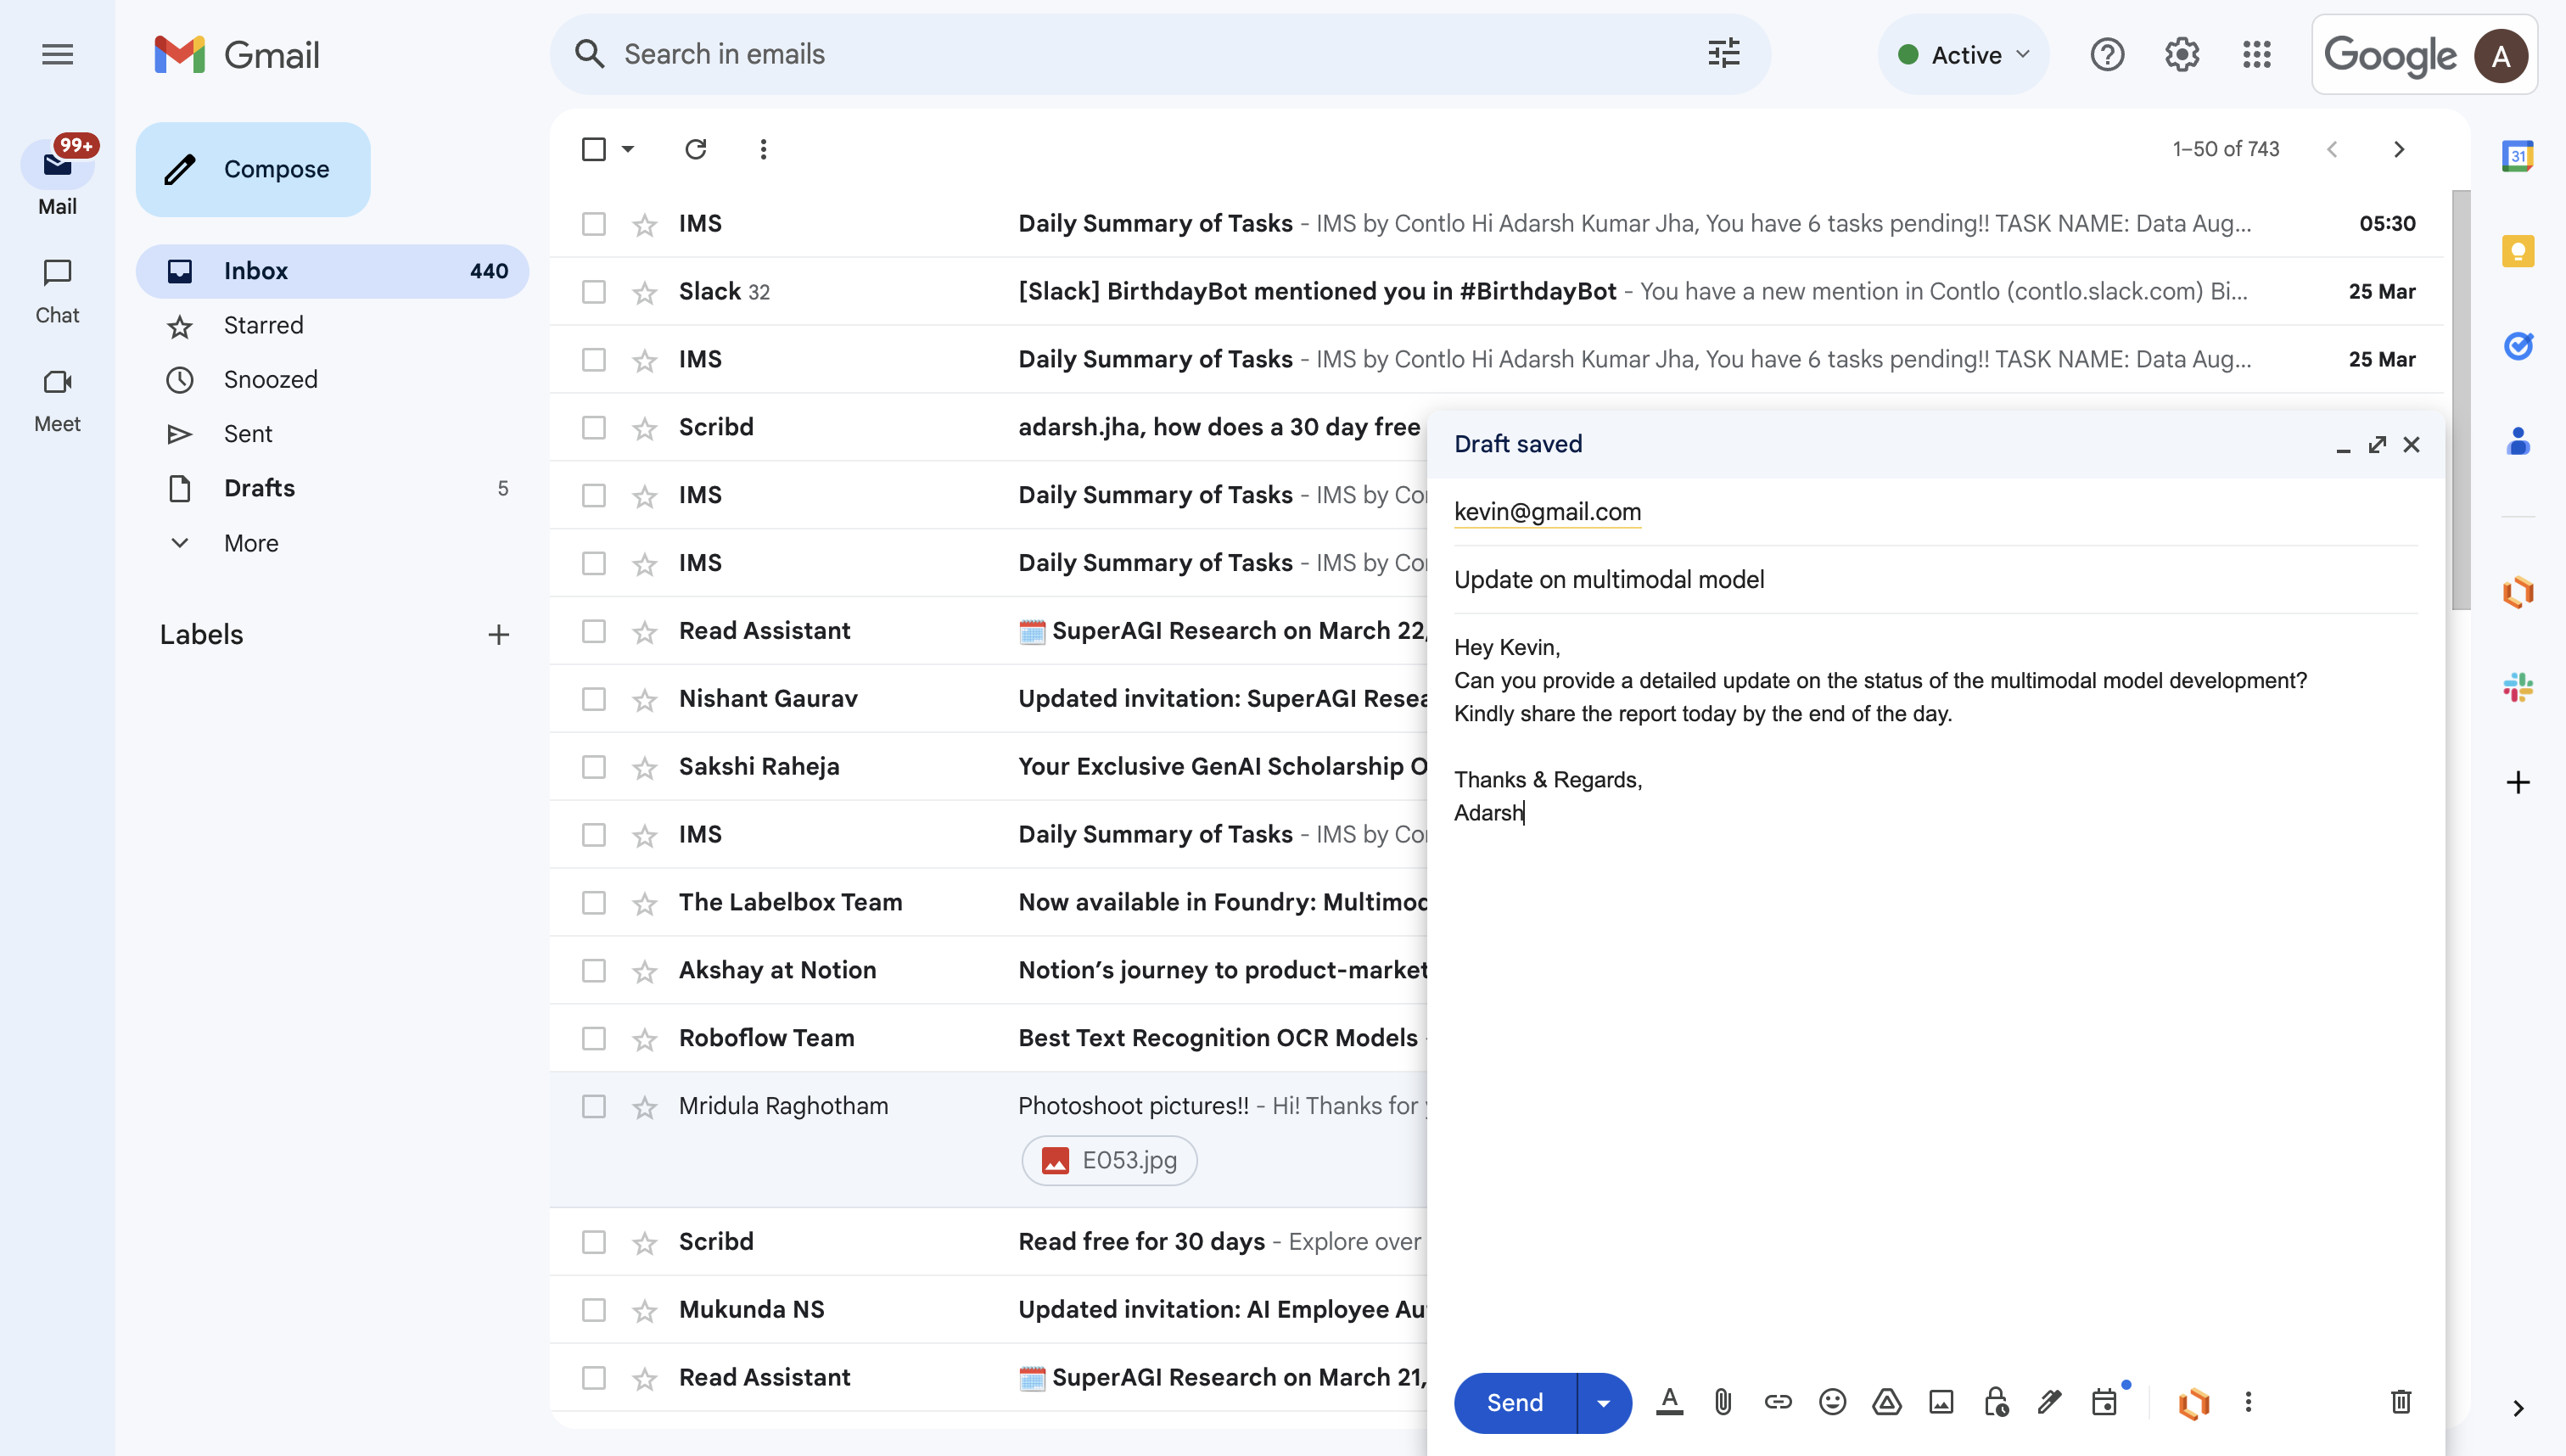
Task: Open the Inbox folder
Action: (332, 271)
